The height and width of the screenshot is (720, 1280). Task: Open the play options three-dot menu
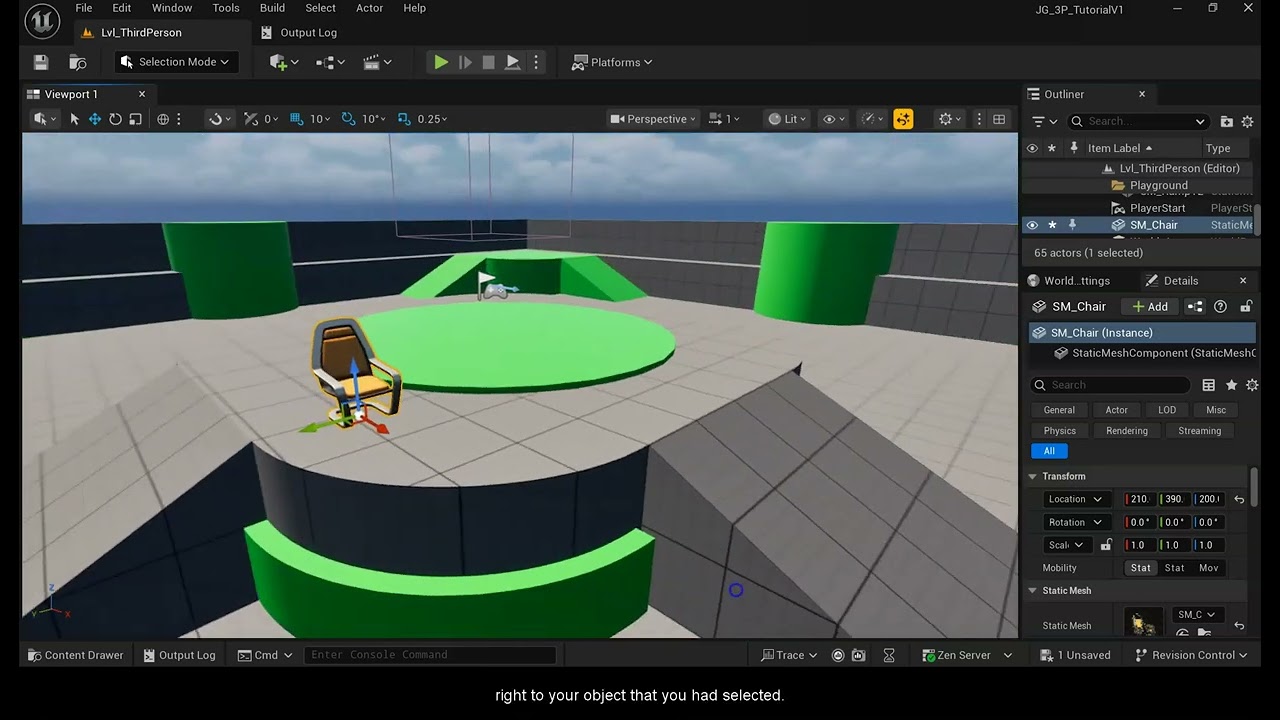(536, 62)
